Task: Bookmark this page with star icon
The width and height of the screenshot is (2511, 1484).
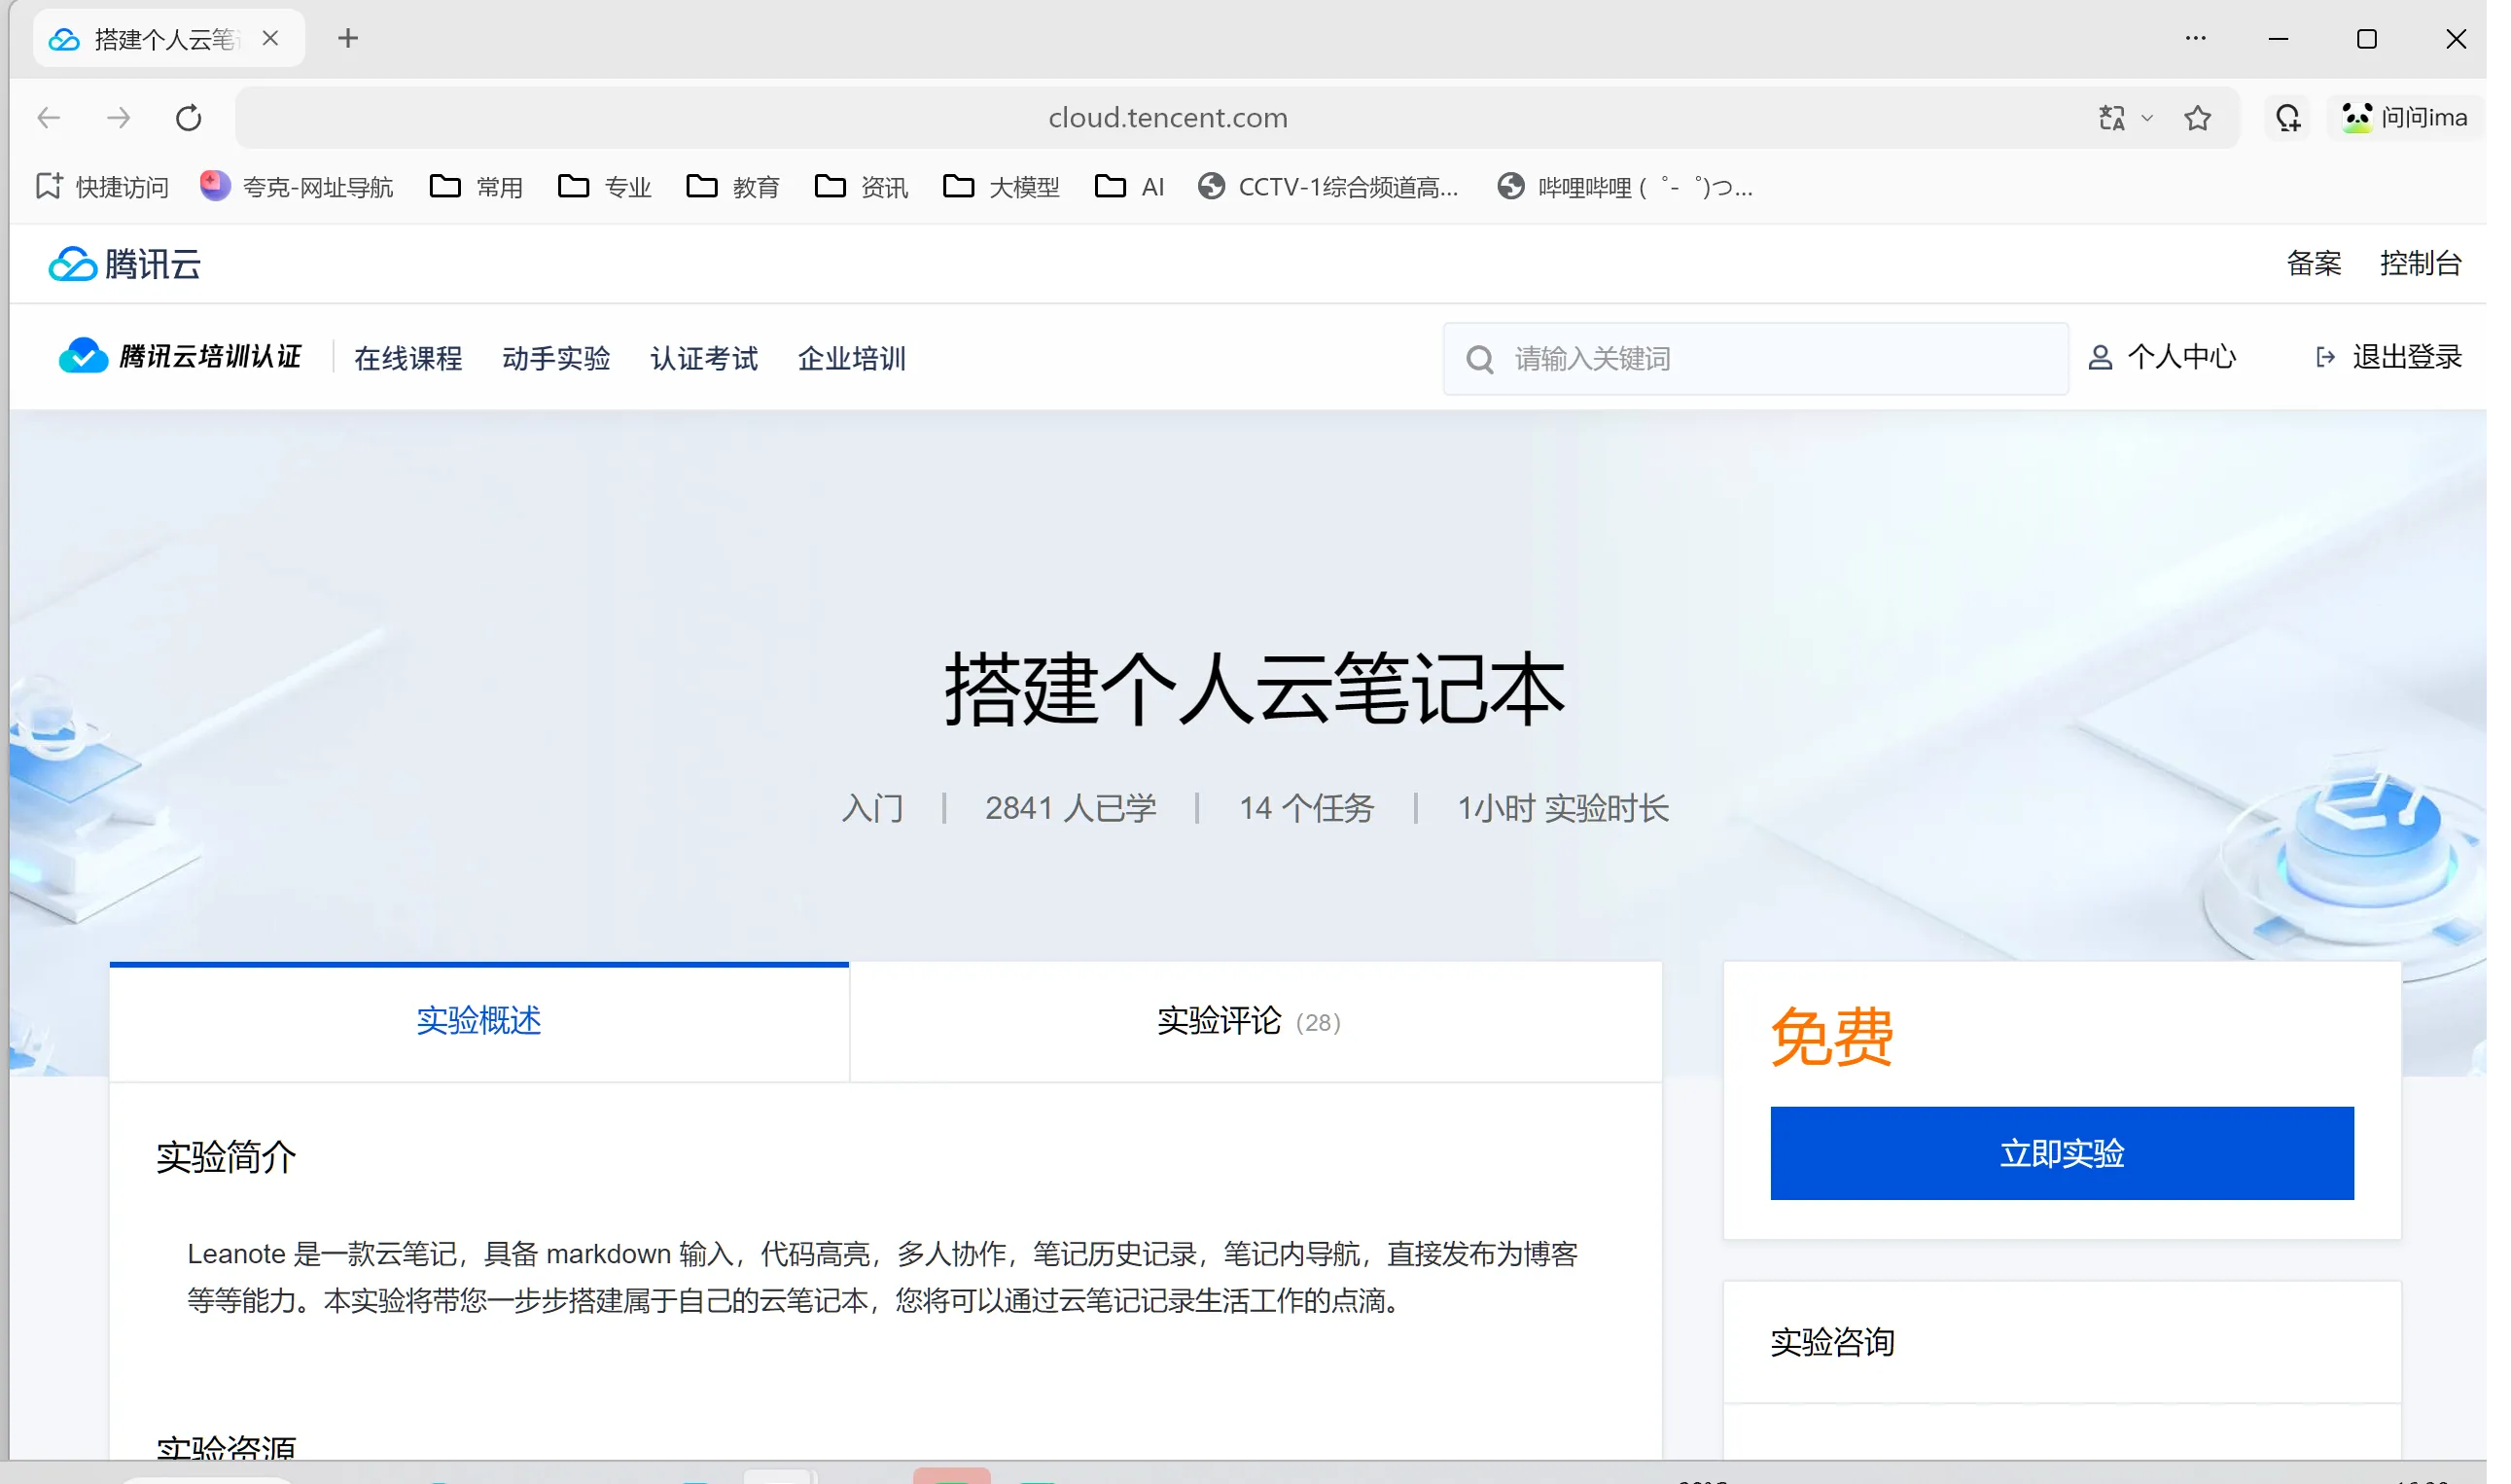Action: [x=2198, y=118]
